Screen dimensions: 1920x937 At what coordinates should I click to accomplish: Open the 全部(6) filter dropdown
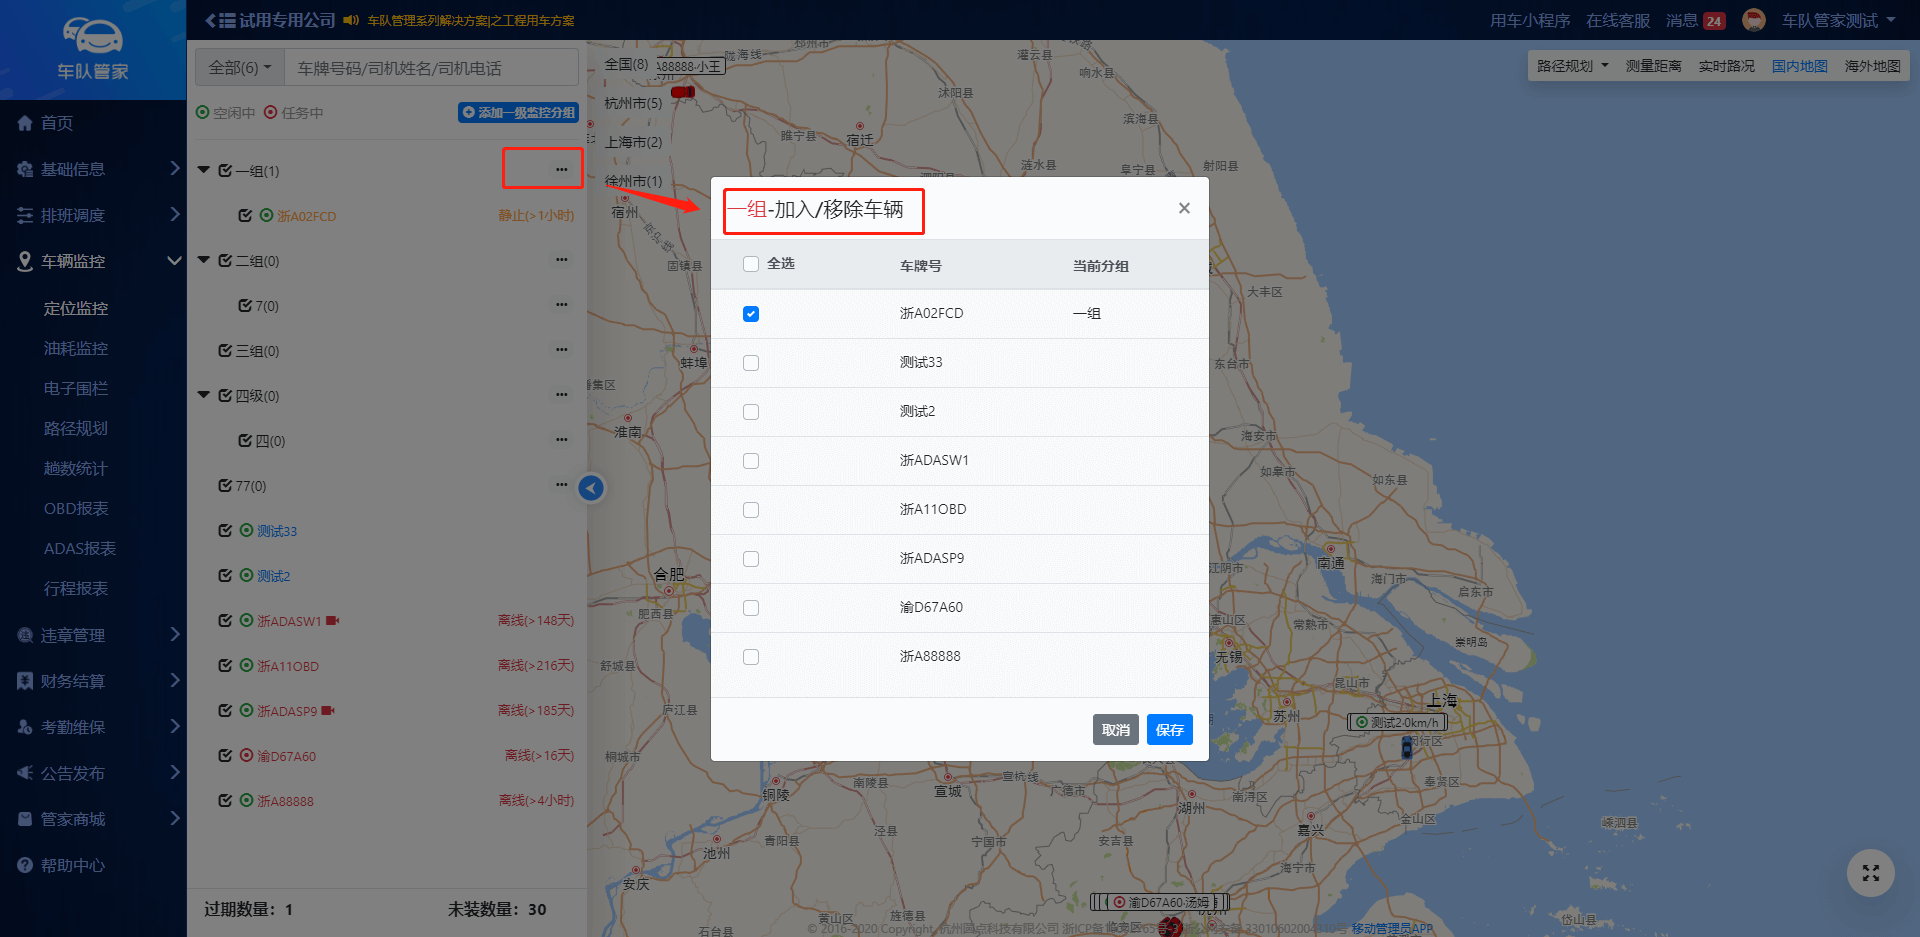(240, 68)
